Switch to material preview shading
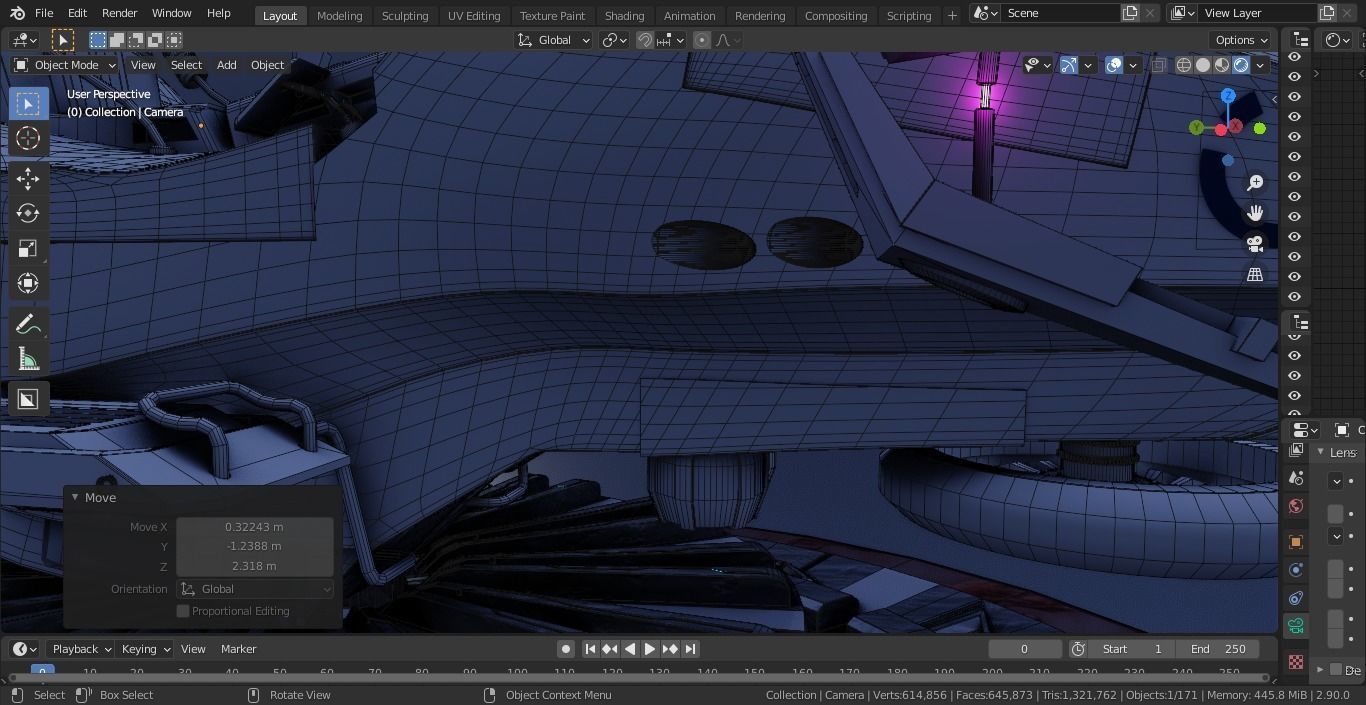The height and width of the screenshot is (705, 1366). coord(1222,65)
